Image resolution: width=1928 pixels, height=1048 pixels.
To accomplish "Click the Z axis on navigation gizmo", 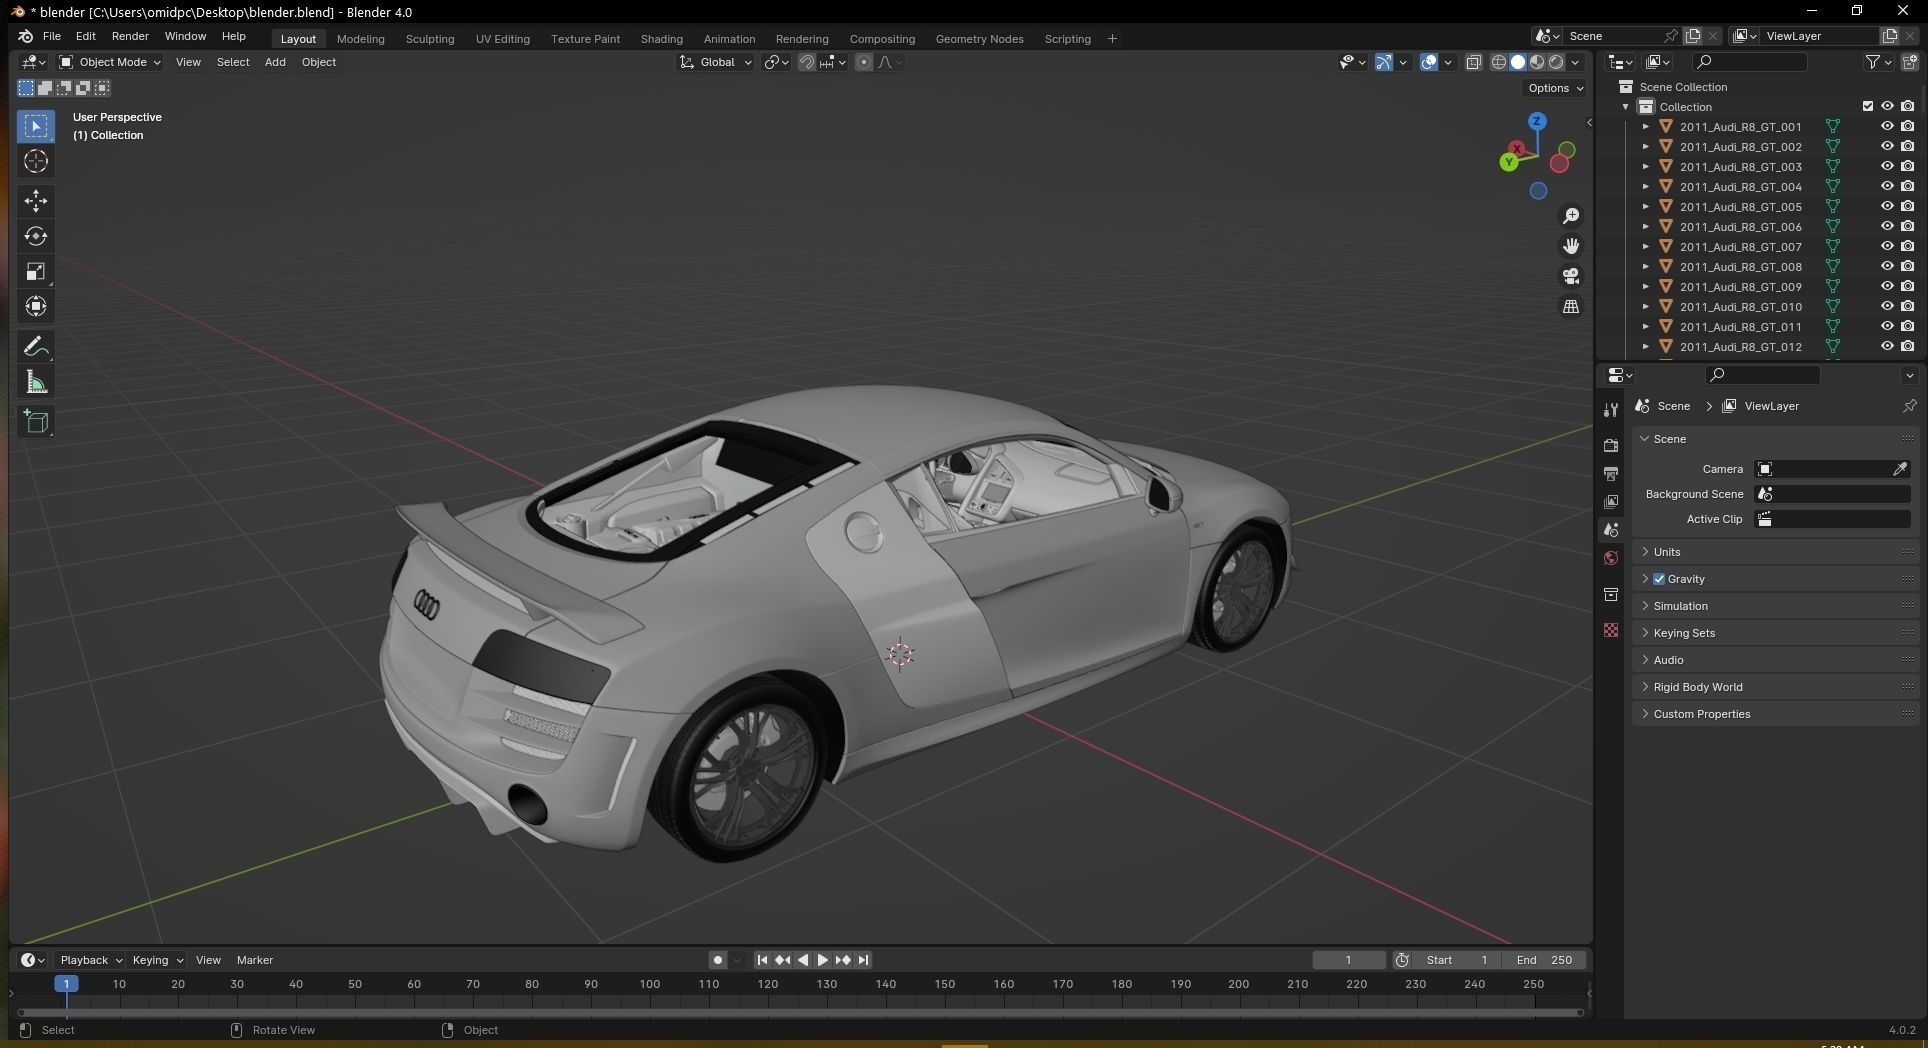I will tap(1537, 121).
